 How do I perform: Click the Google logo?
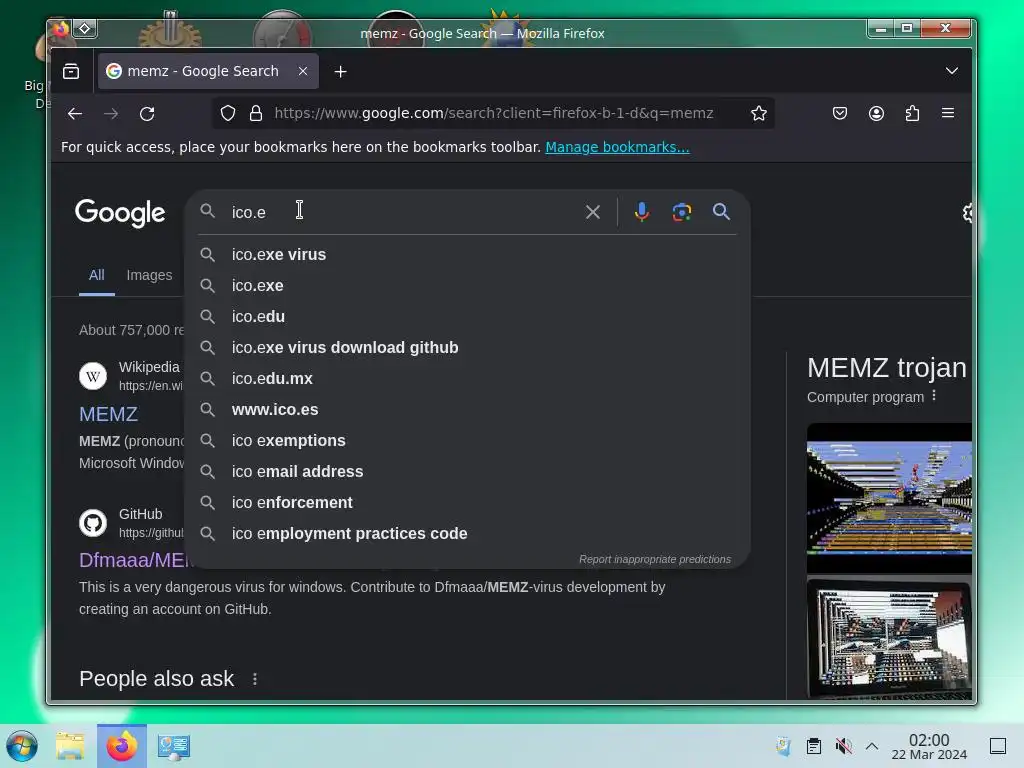click(x=120, y=213)
